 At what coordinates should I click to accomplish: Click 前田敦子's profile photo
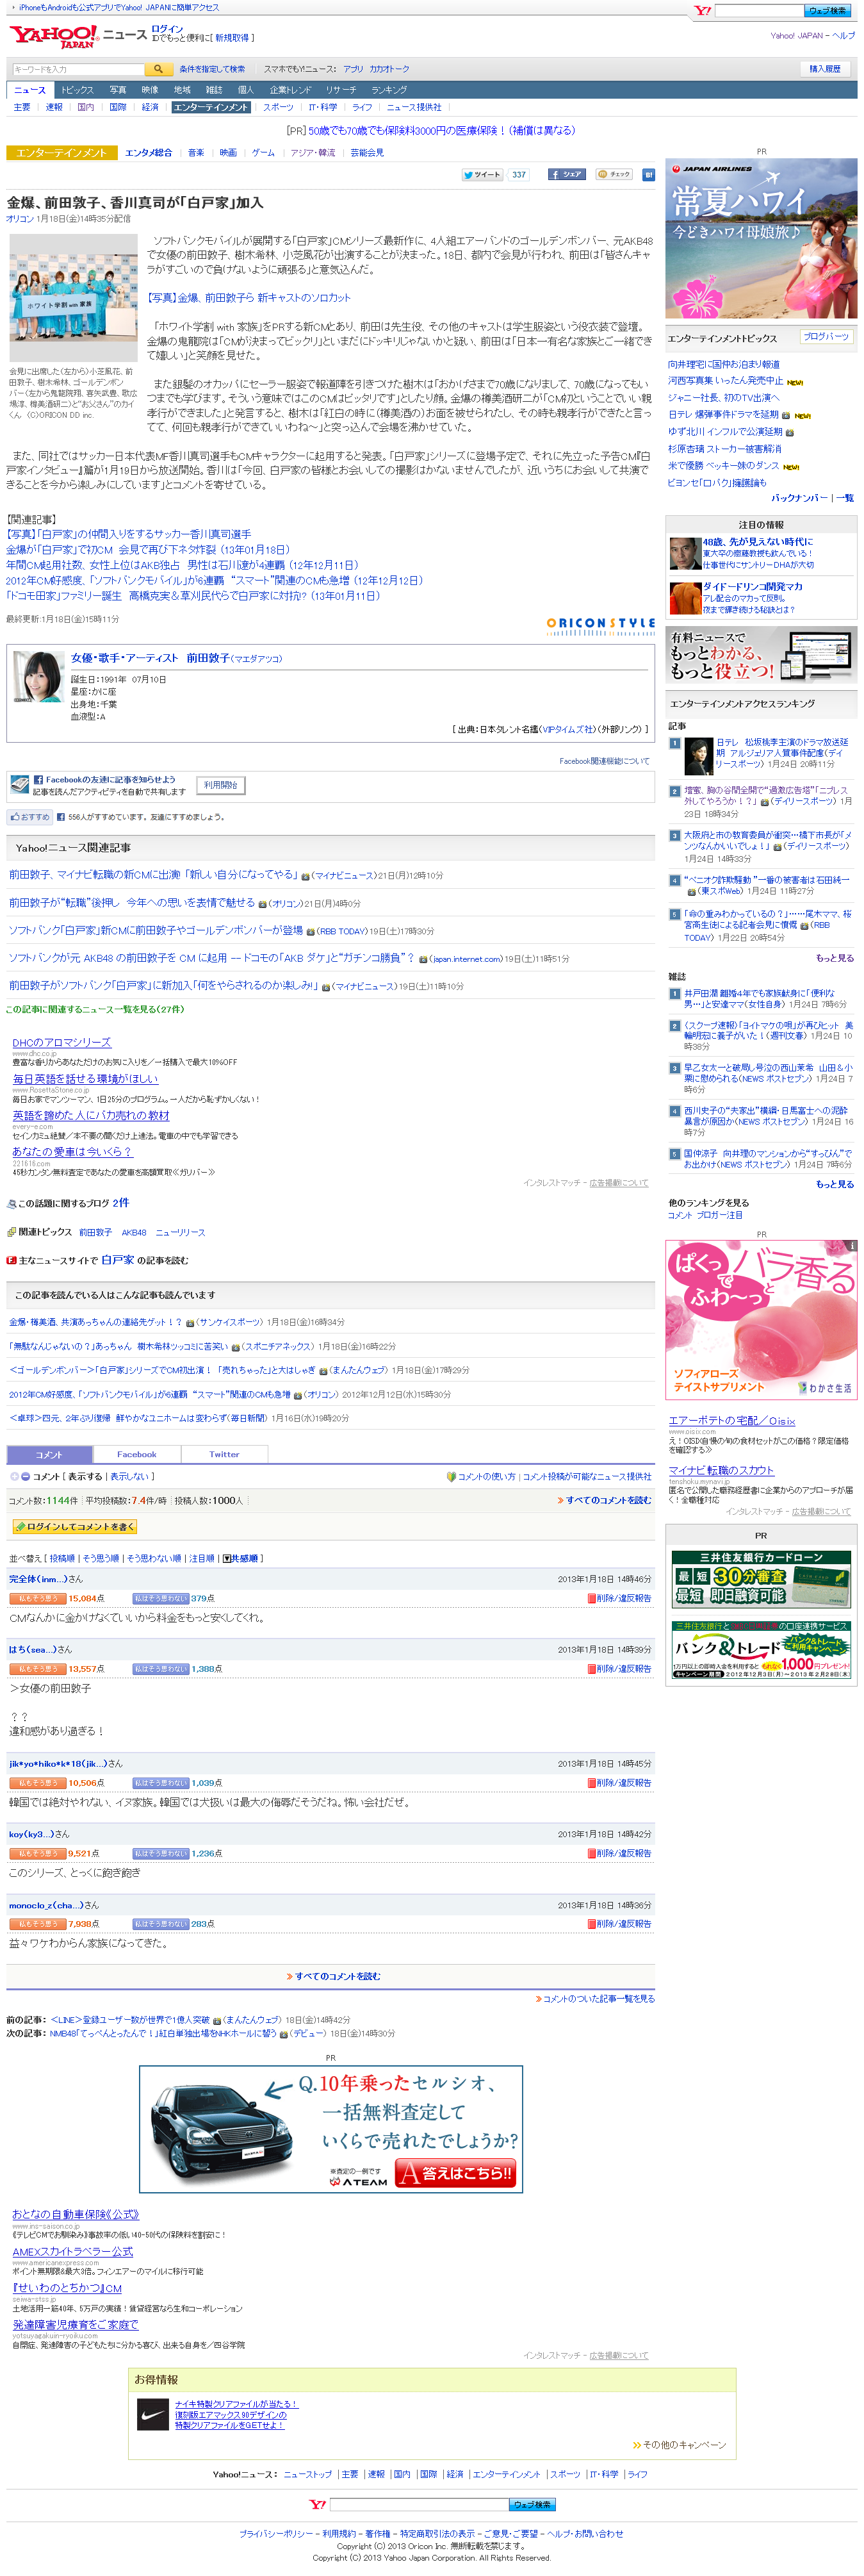39,677
